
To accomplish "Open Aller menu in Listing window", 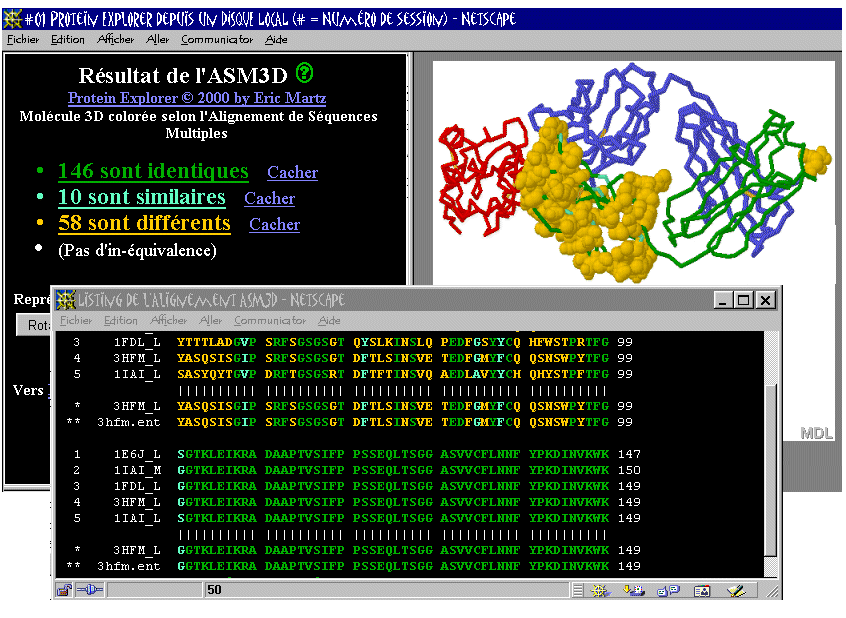I will click(x=210, y=321).
